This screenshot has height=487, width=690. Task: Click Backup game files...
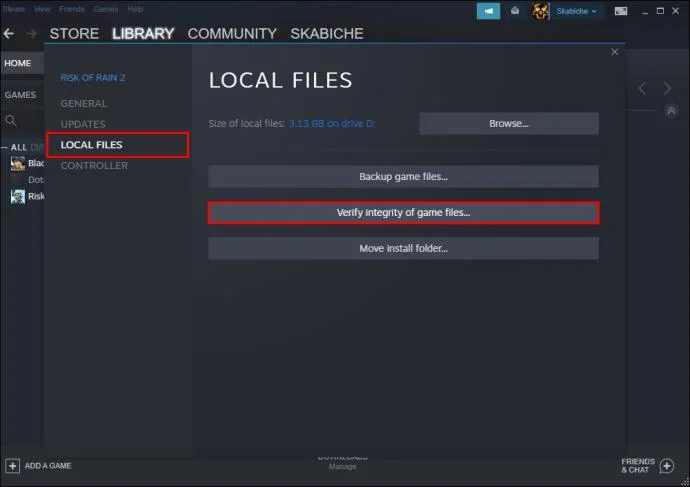[403, 176]
